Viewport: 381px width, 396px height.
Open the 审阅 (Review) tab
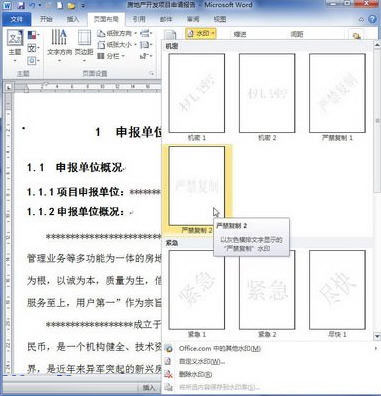click(x=193, y=19)
